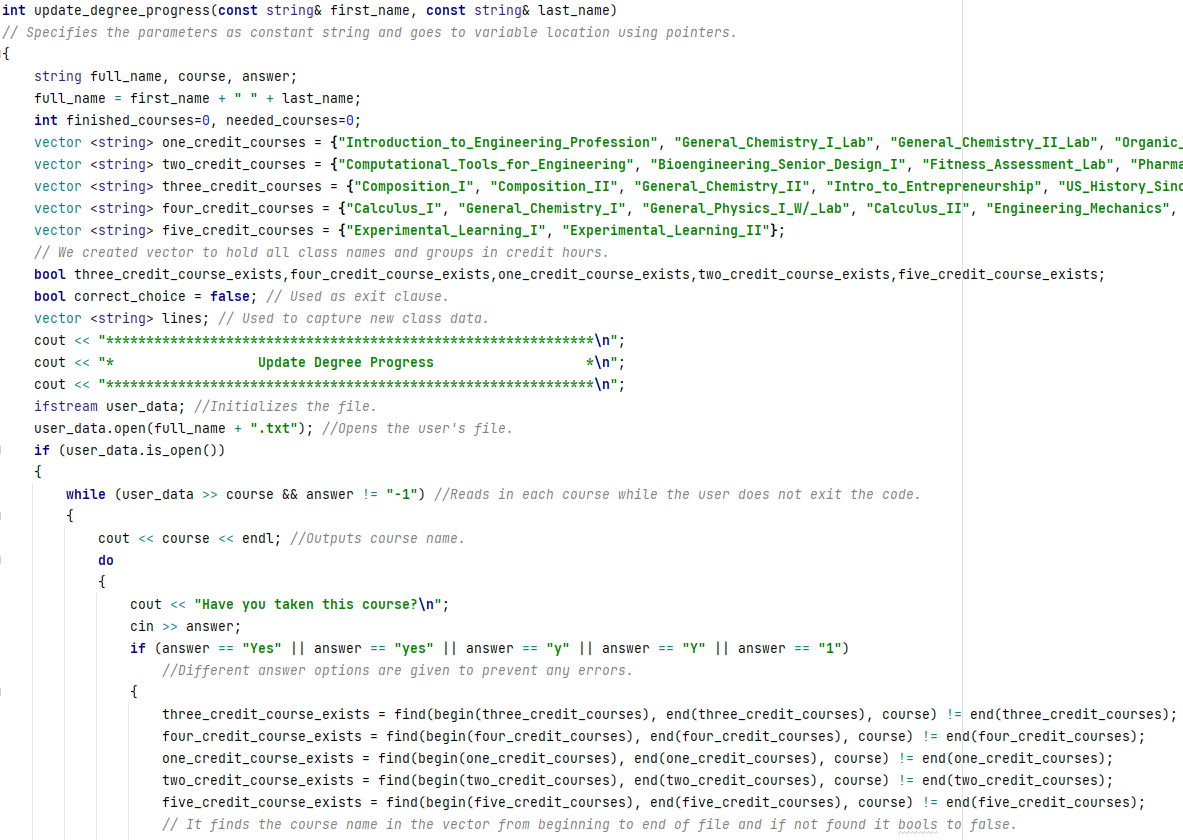Click "General_Chemistry_I" in the four_credit_courses line
Screen dimensions: 1183x840
coord(542,208)
